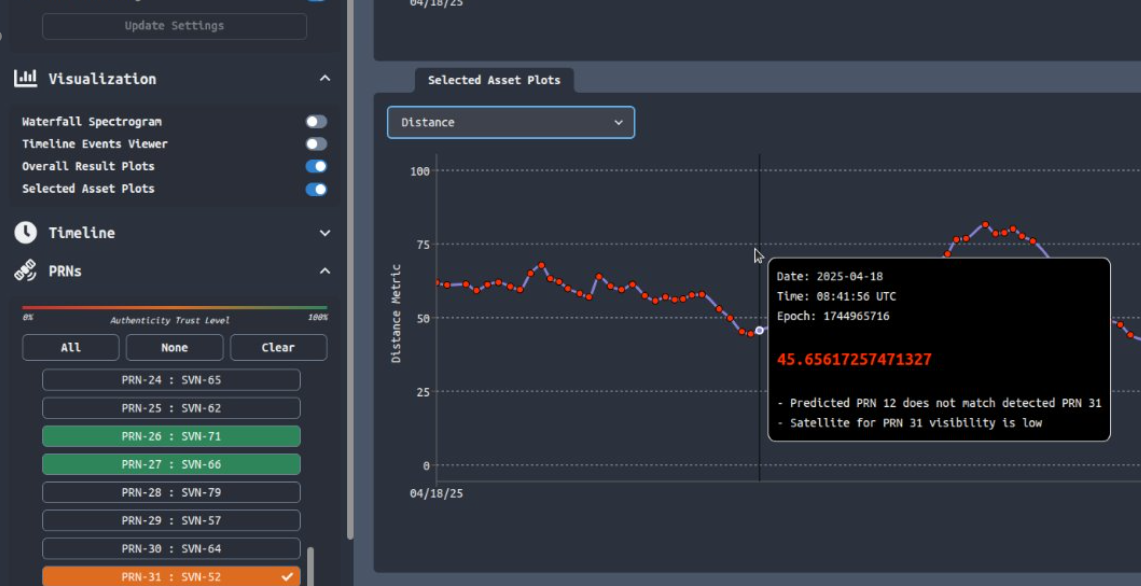The image size is (1141, 586).
Task: Click the 04/18/25 date under the Distance plot
Action: [x=436, y=494]
